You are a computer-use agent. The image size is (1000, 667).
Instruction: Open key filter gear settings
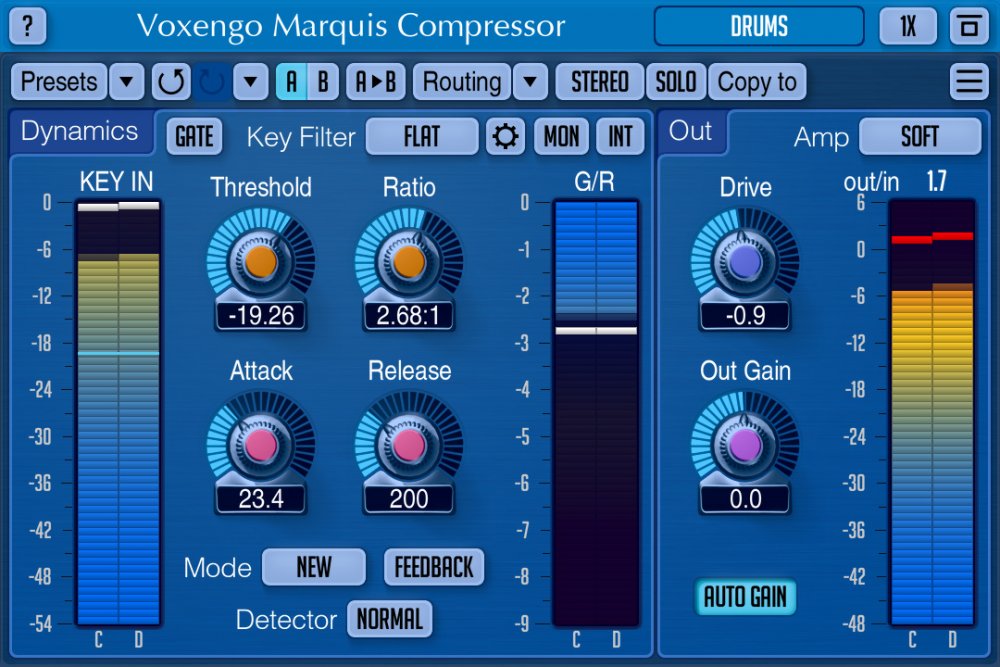[505, 136]
